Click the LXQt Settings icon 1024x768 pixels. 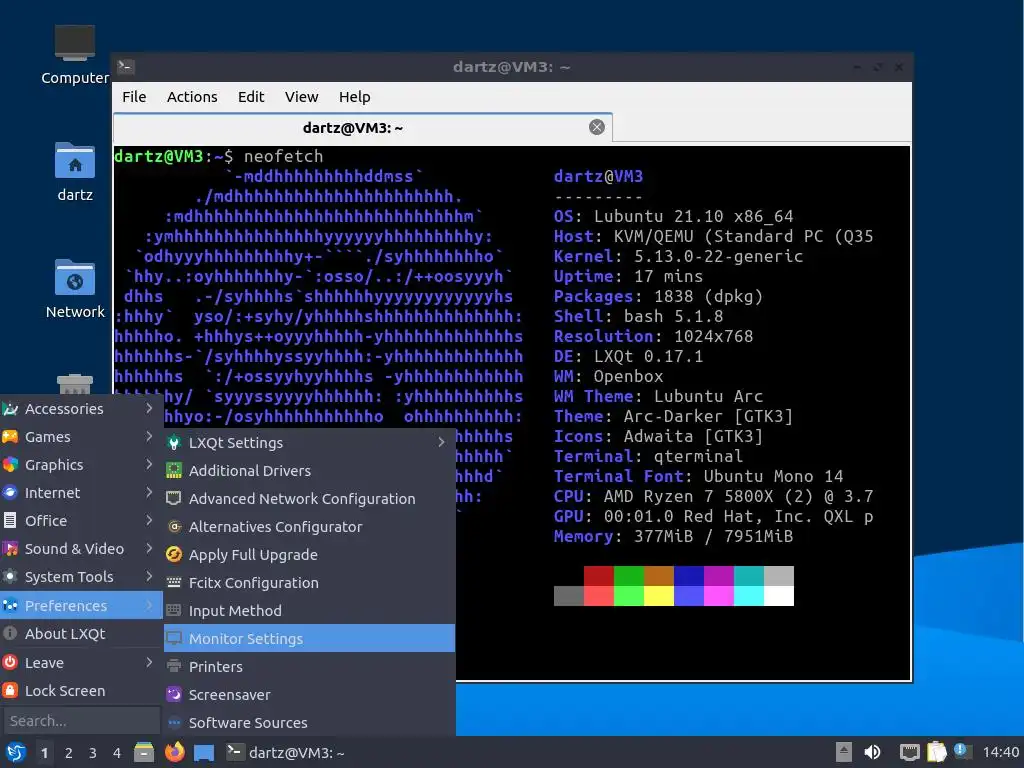click(174, 443)
